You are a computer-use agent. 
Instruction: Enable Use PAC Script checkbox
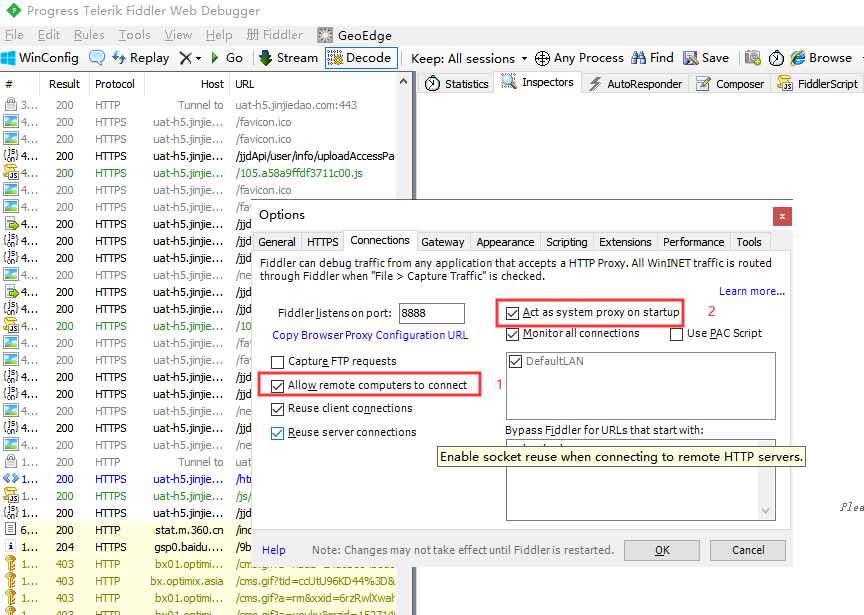676,334
